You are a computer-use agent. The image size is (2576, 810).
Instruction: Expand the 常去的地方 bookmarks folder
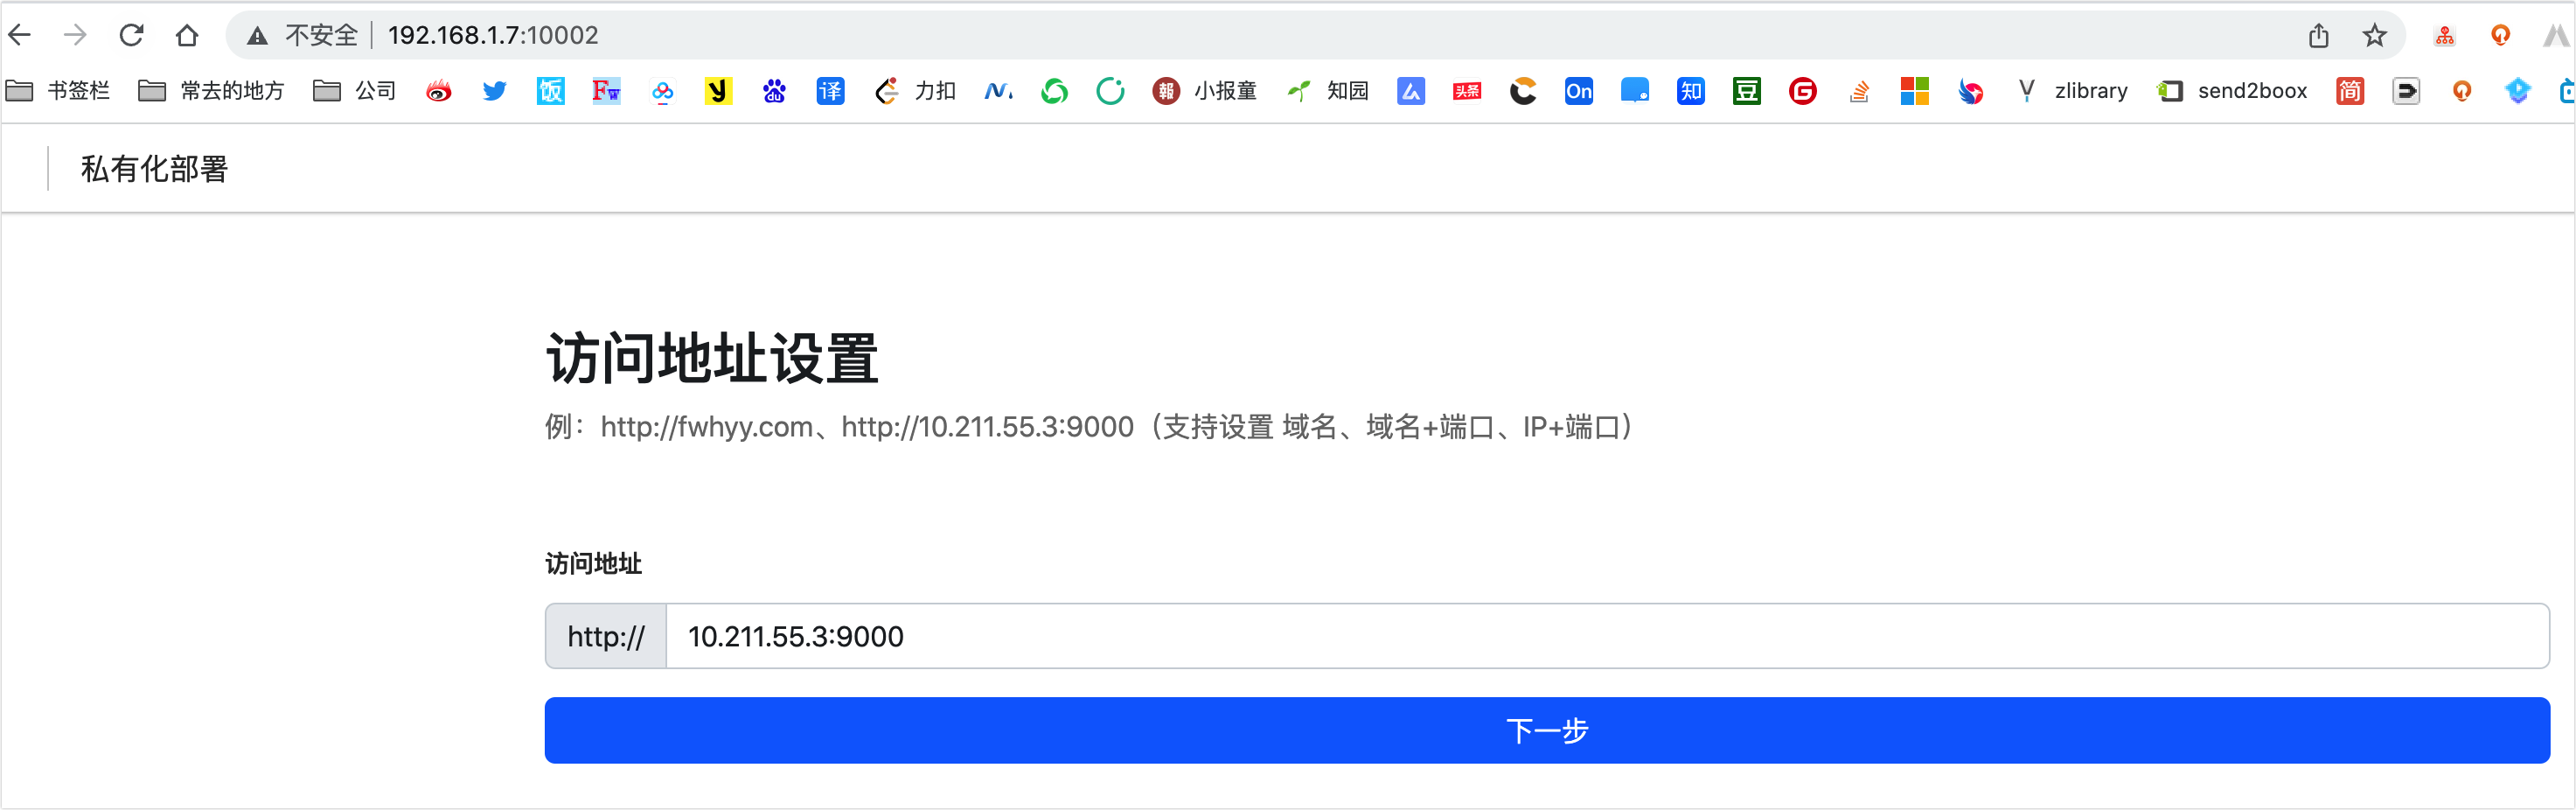(x=211, y=91)
